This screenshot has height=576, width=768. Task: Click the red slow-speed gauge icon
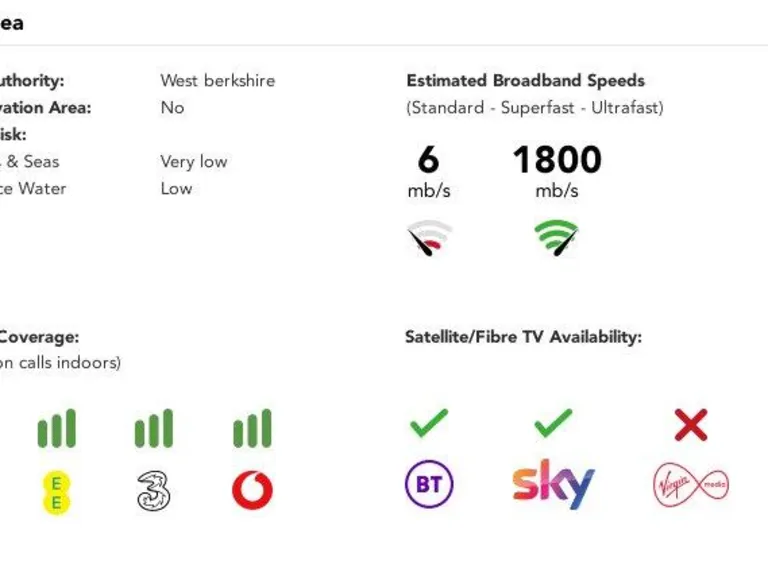click(429, 238)
